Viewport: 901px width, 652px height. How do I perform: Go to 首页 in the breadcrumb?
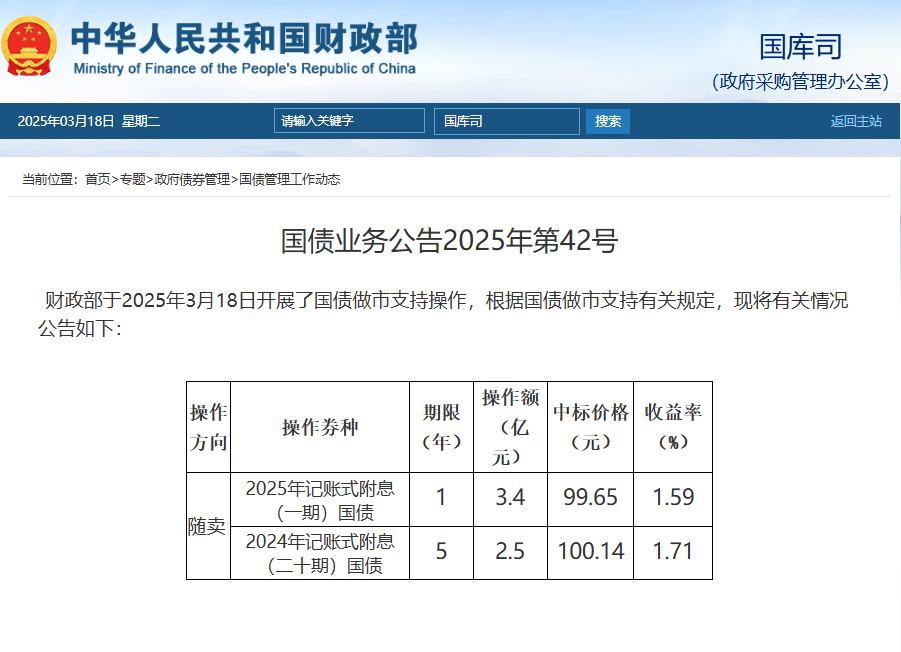pos(97,179)
